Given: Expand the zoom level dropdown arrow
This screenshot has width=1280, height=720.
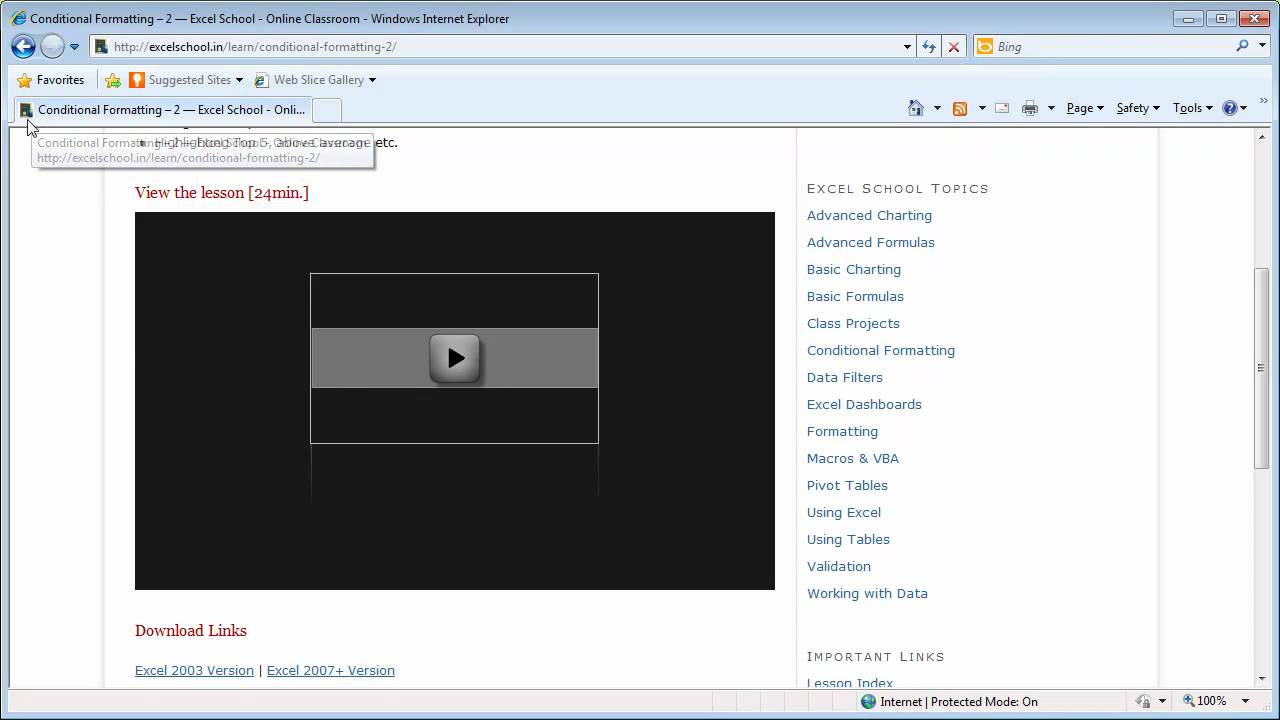Looking at the screenshot, I should [x=1245, y=702].
